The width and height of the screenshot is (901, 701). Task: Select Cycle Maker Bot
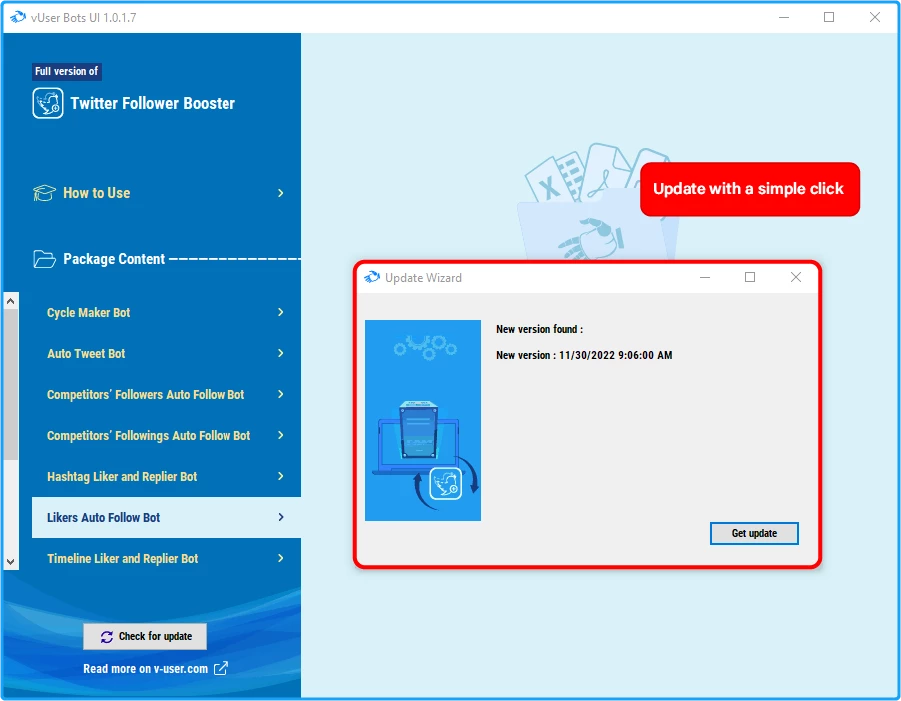coord(166,313)
